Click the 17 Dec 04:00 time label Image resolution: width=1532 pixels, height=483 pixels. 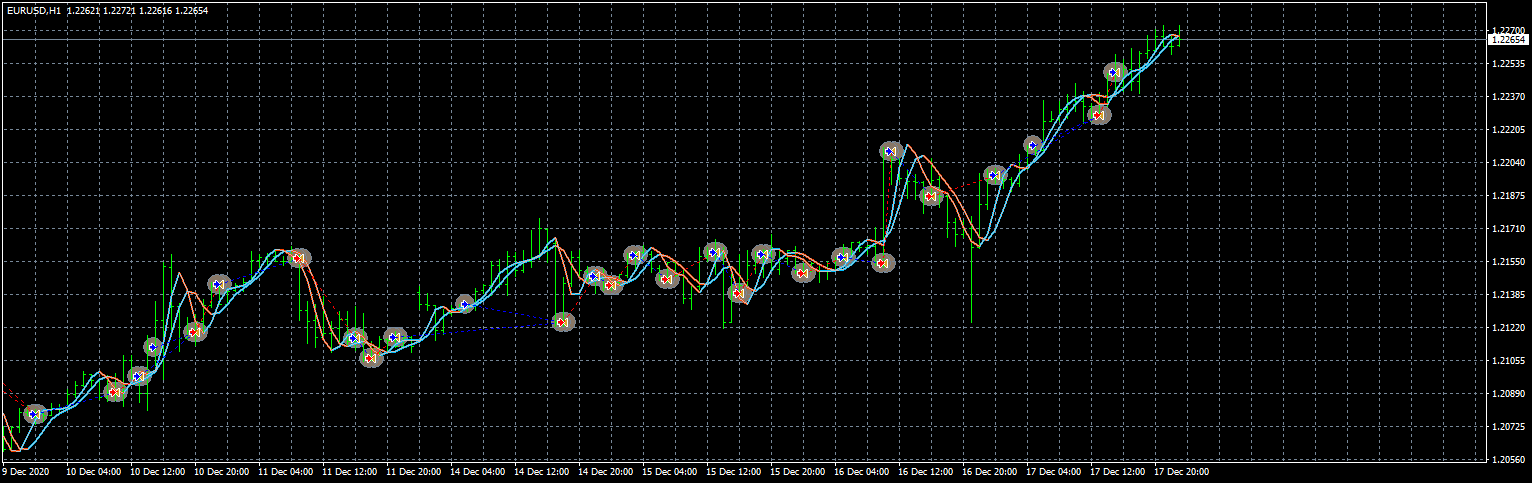click(x=1054, y=470)
